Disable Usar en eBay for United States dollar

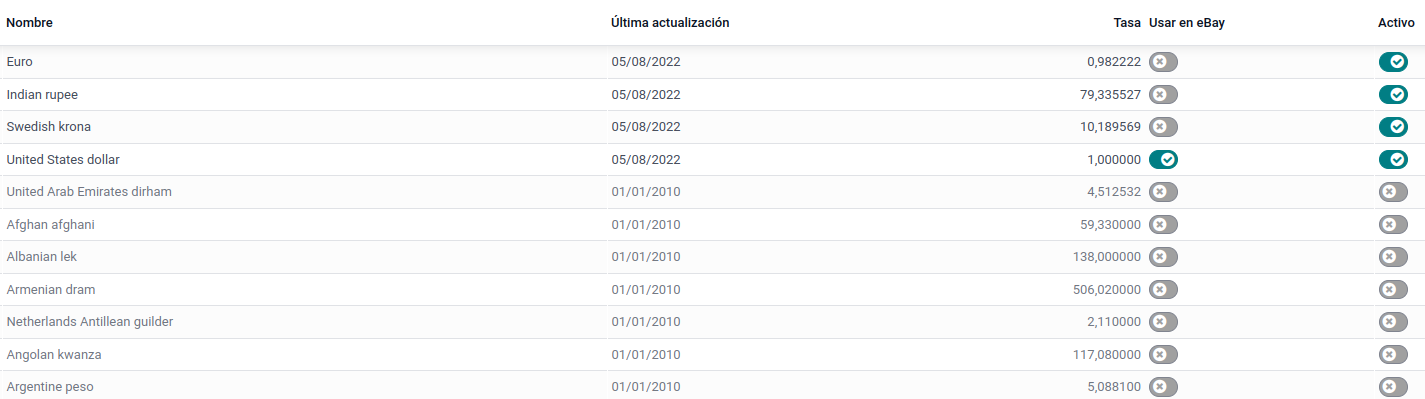pos(1163,160)
